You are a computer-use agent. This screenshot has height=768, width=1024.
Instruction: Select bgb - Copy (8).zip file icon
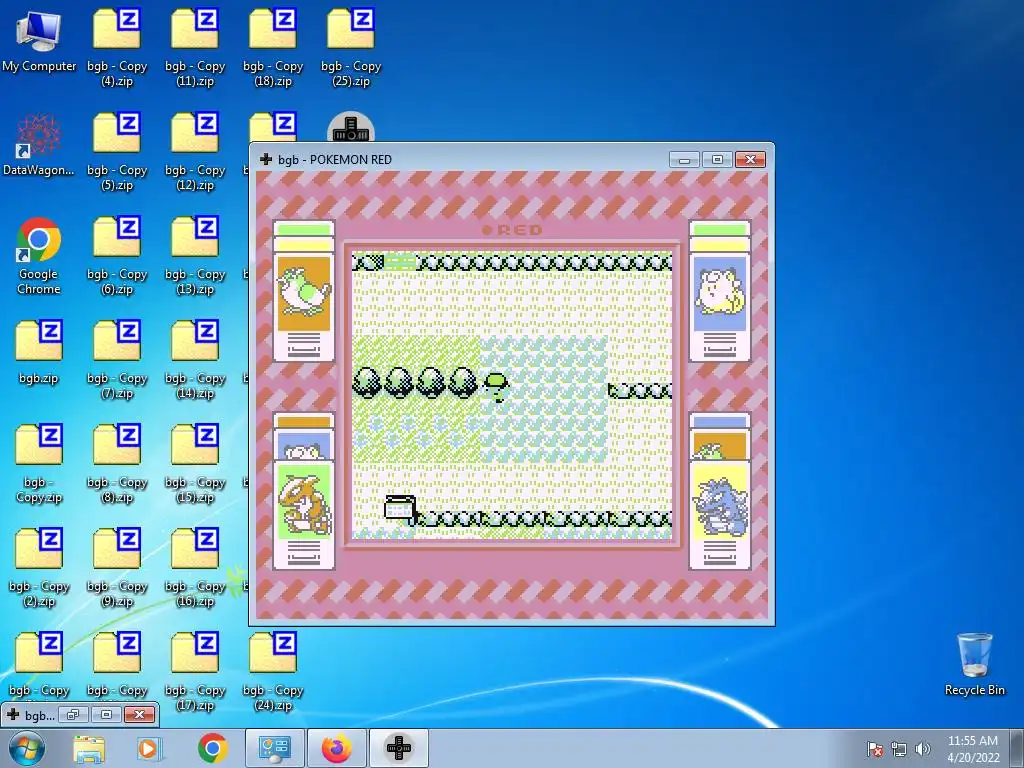[117, 464]
